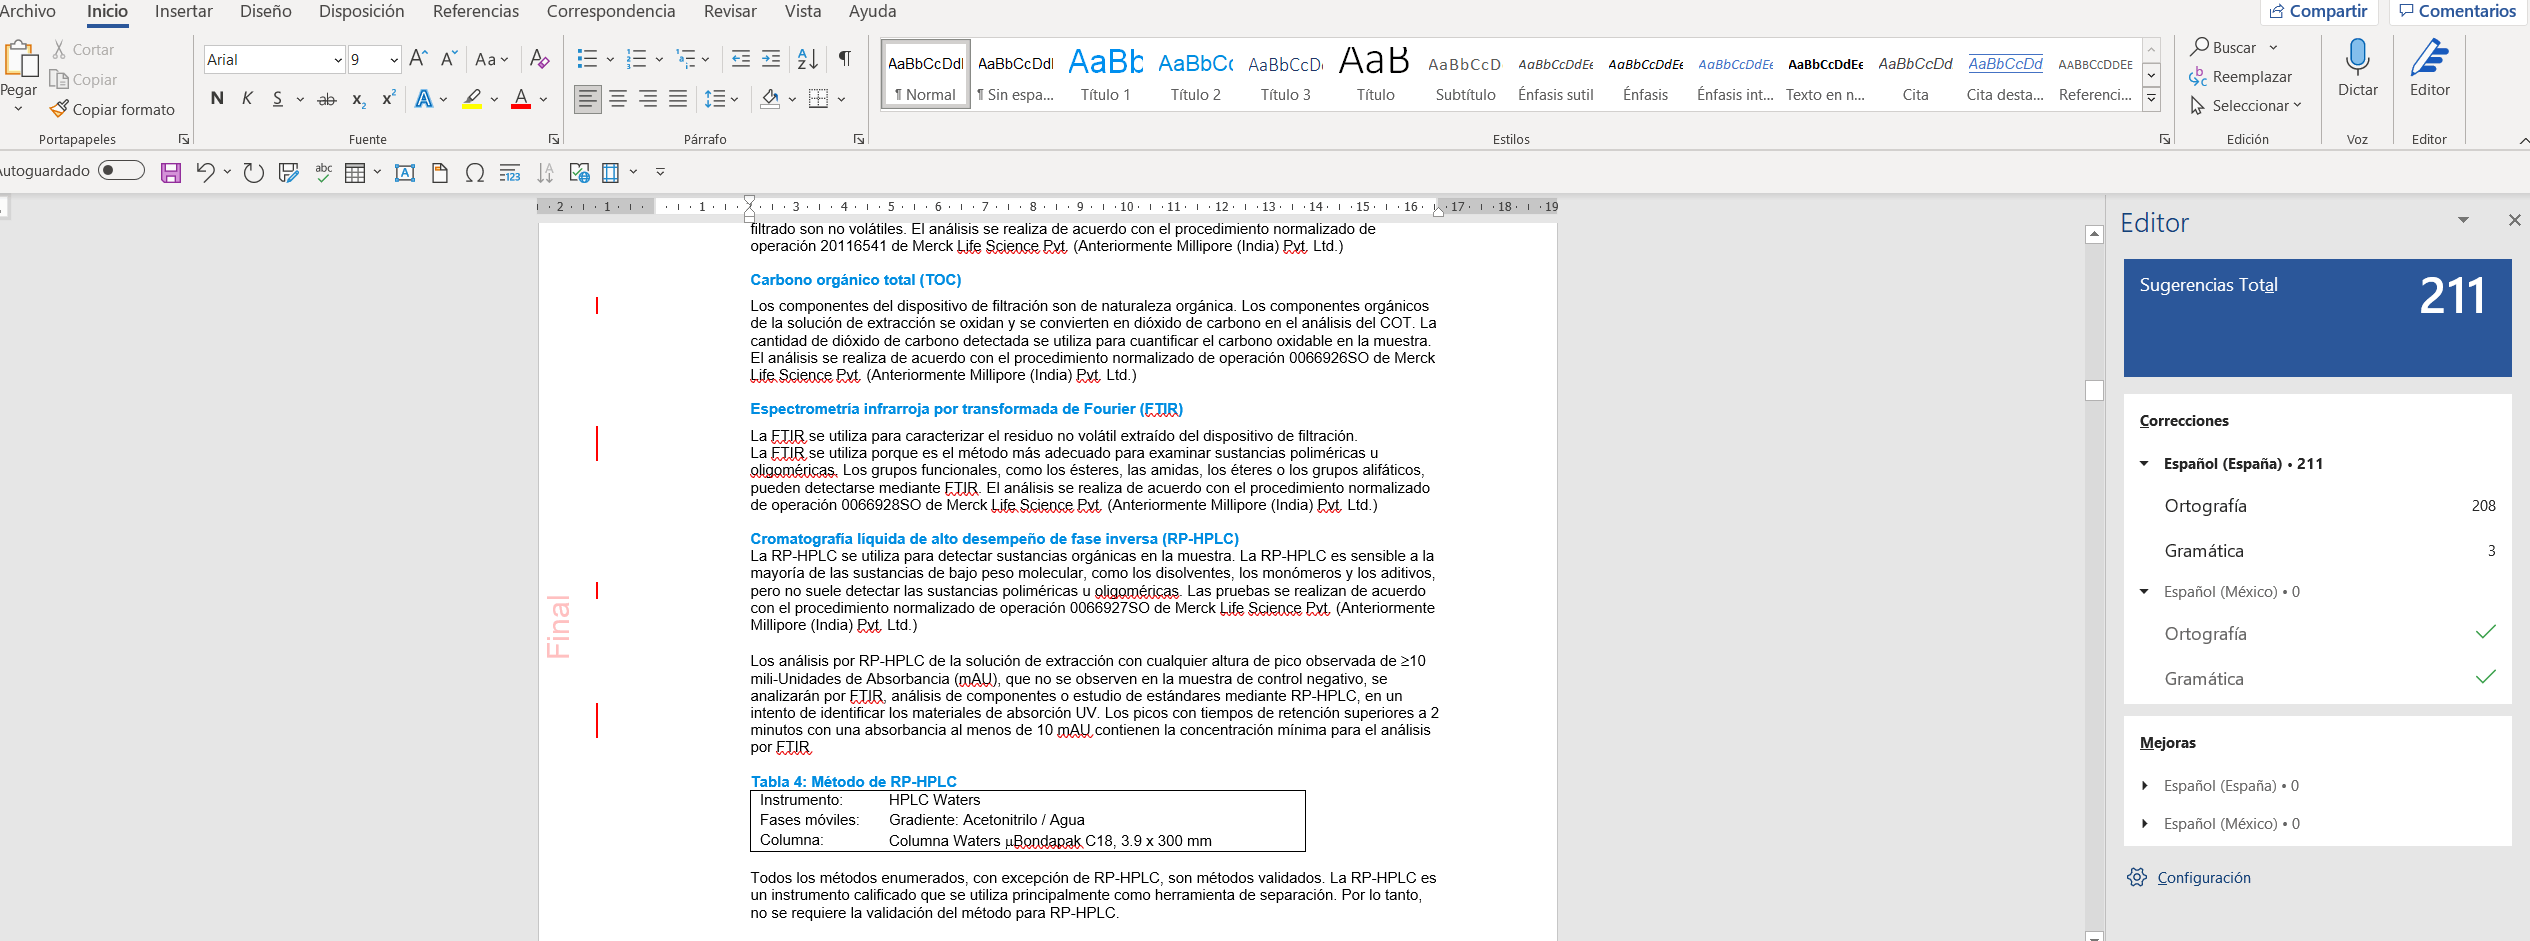The width and height of the screenshot is (2530, 941).
Task: Open the font size dropdown
Action: (393, 60)
